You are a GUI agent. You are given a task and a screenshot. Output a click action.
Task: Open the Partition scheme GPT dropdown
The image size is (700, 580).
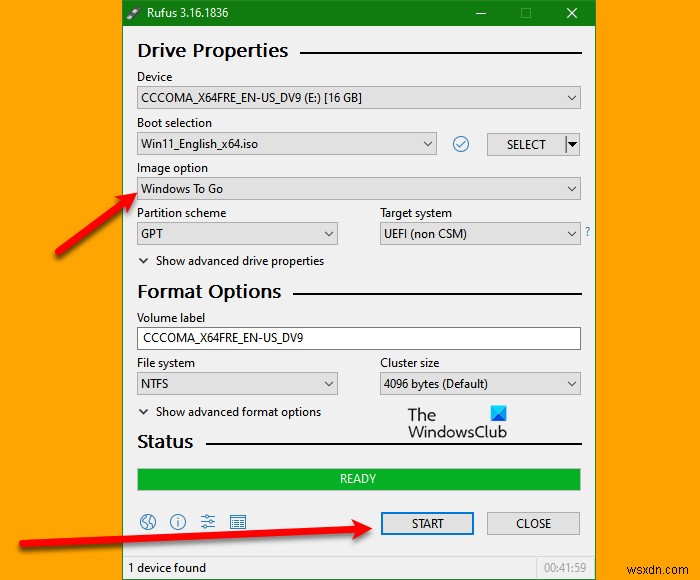(237, 234)
